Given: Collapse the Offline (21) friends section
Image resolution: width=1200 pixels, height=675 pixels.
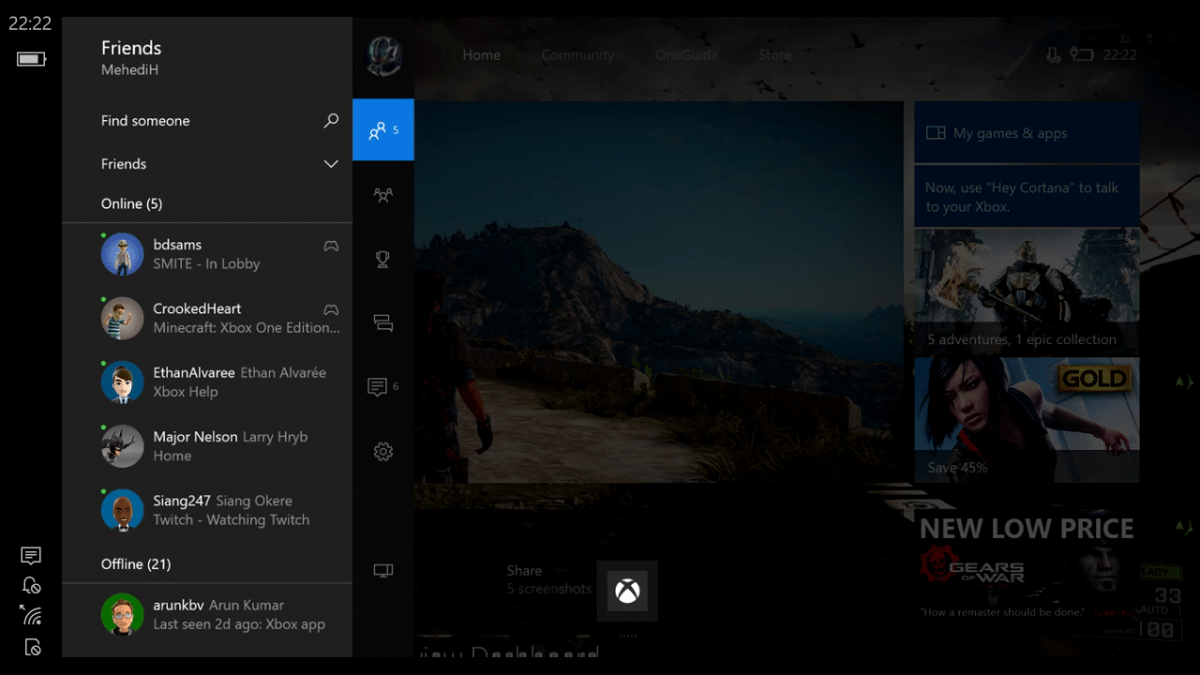Looking at the screenshot, I should [x=135, y=564].
